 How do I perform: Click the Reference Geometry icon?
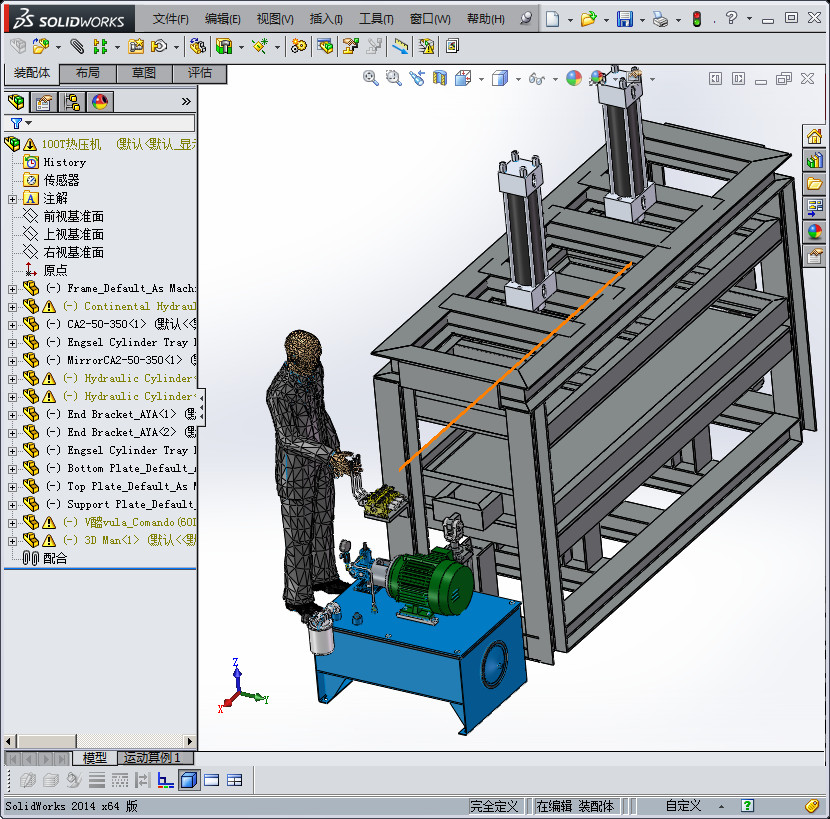(x=260, y=47)
